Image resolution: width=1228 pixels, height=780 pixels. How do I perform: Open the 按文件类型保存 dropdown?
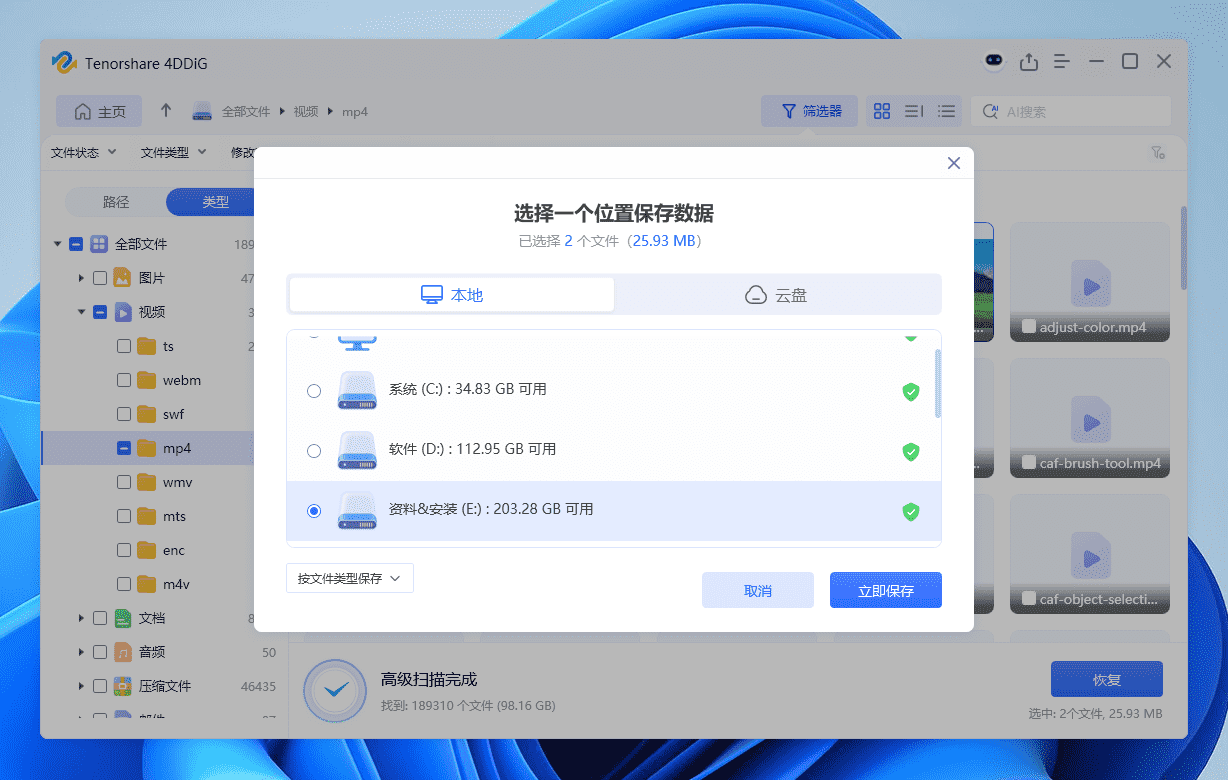coord(349,578)
